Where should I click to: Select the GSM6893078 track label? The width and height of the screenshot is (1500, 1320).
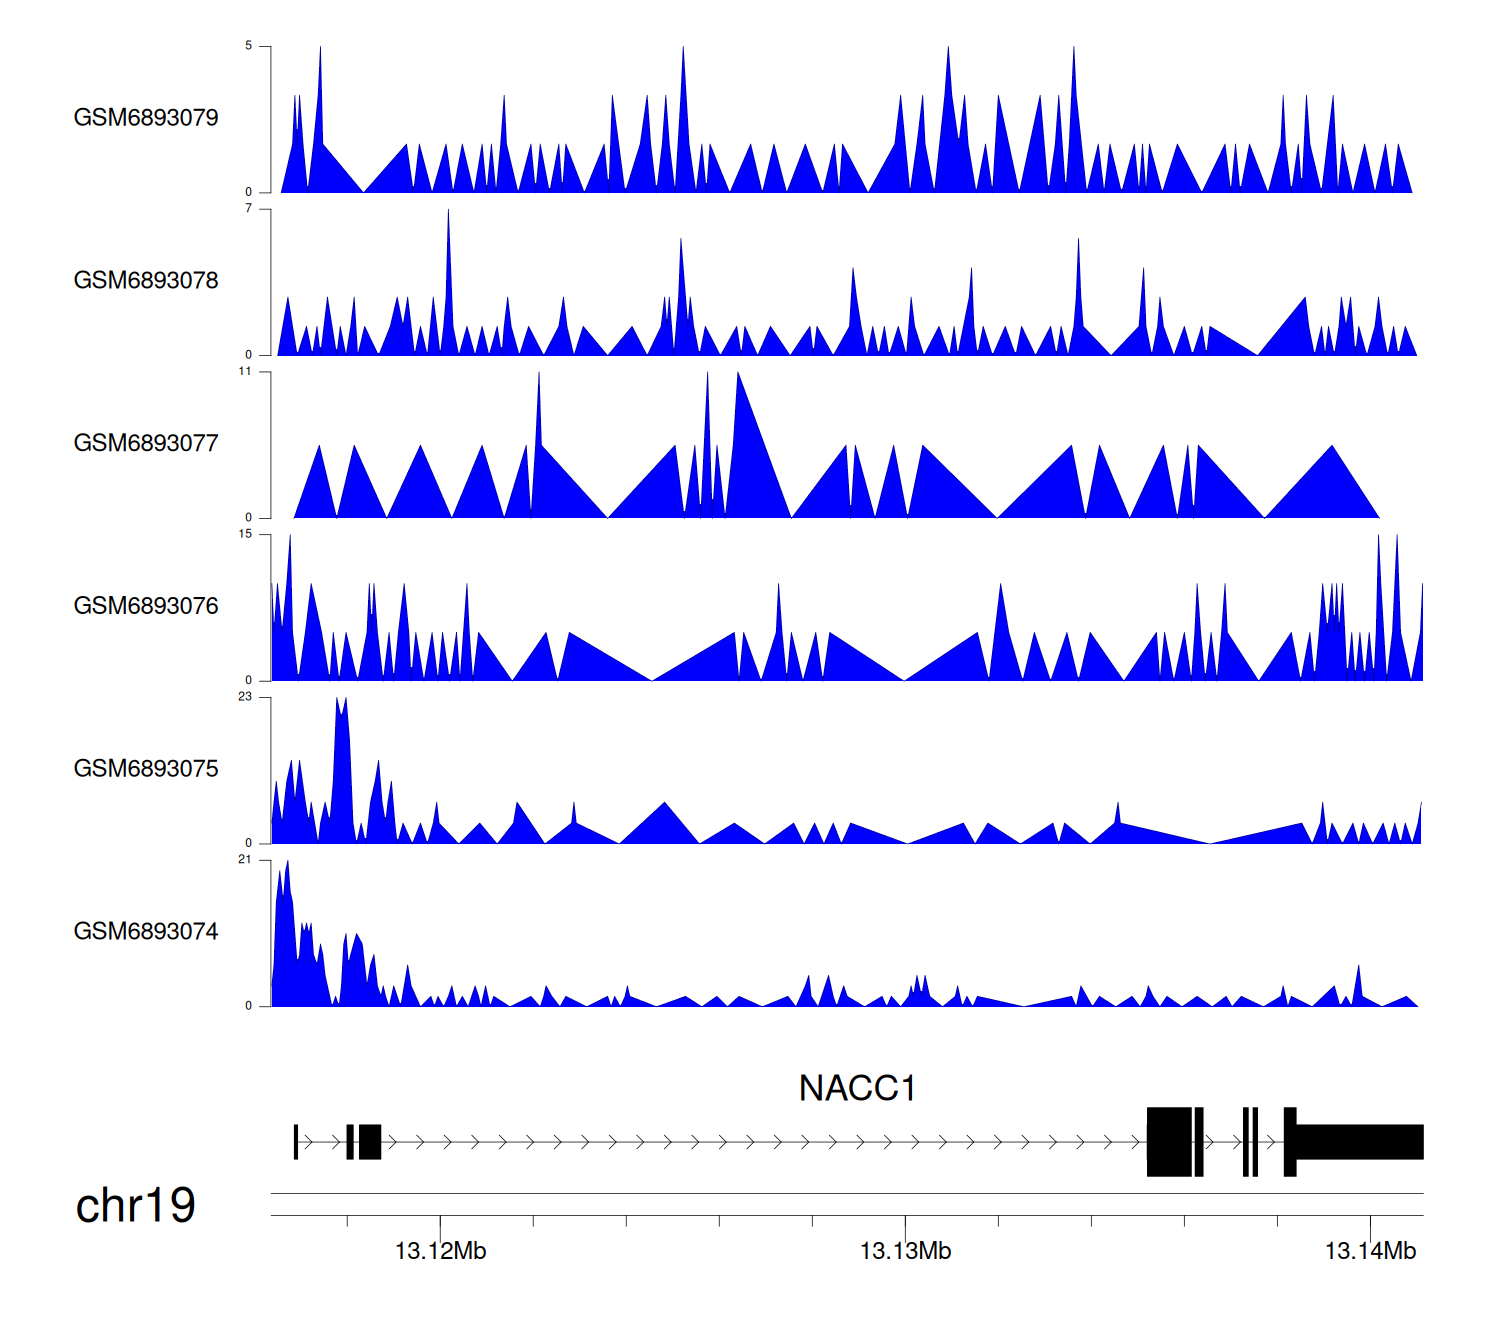coord(146,281)
